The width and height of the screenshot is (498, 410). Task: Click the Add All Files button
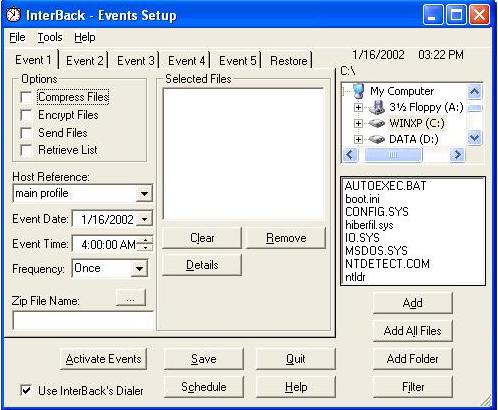coord(413,331)
